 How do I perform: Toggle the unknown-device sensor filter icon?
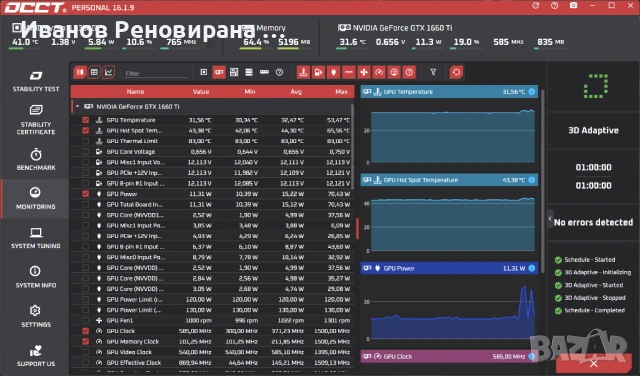click(x=279, y=72)
